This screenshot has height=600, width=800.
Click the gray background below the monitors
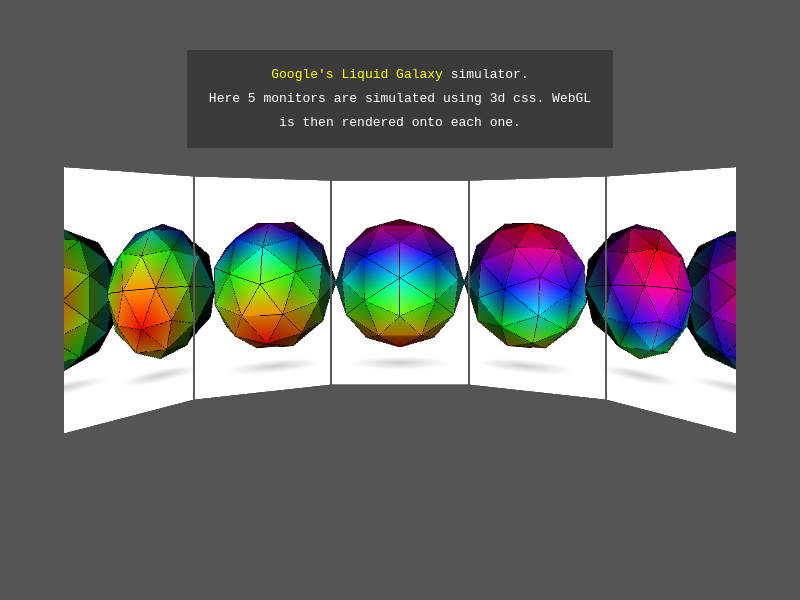[x=400, y=500]
